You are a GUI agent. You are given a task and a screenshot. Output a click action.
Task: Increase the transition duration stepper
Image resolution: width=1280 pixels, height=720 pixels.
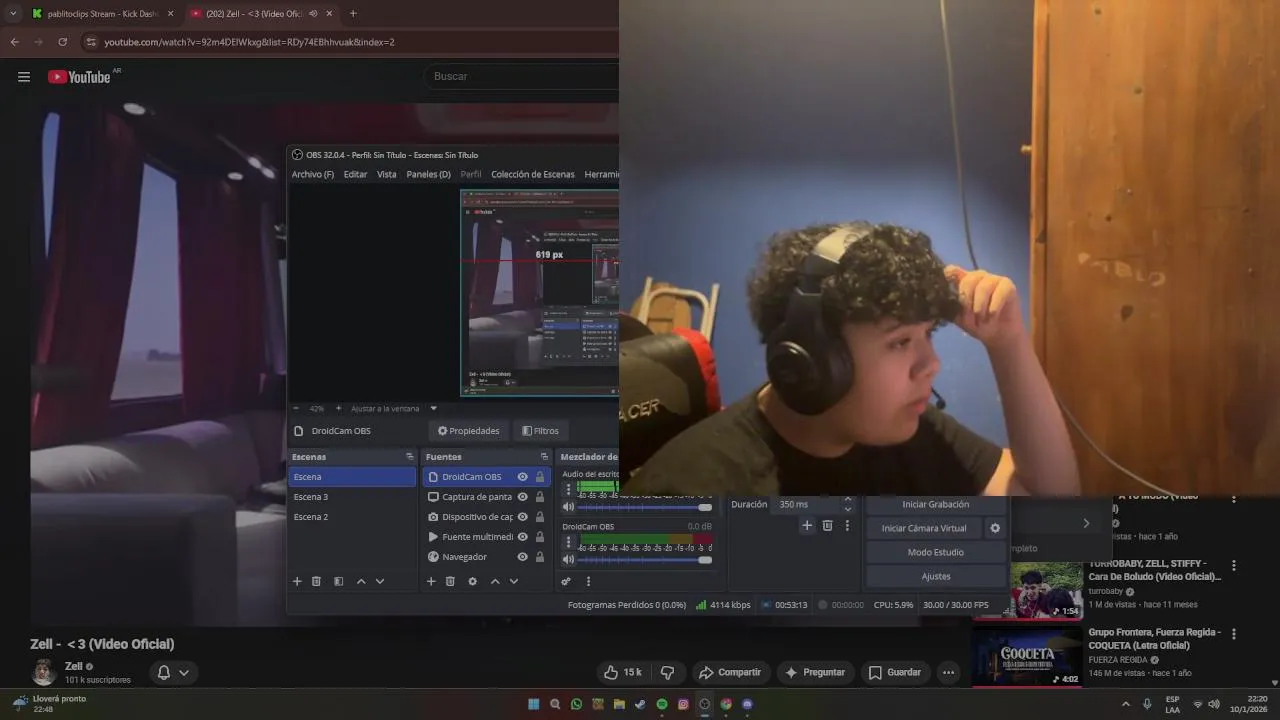(x=848, y=499)
